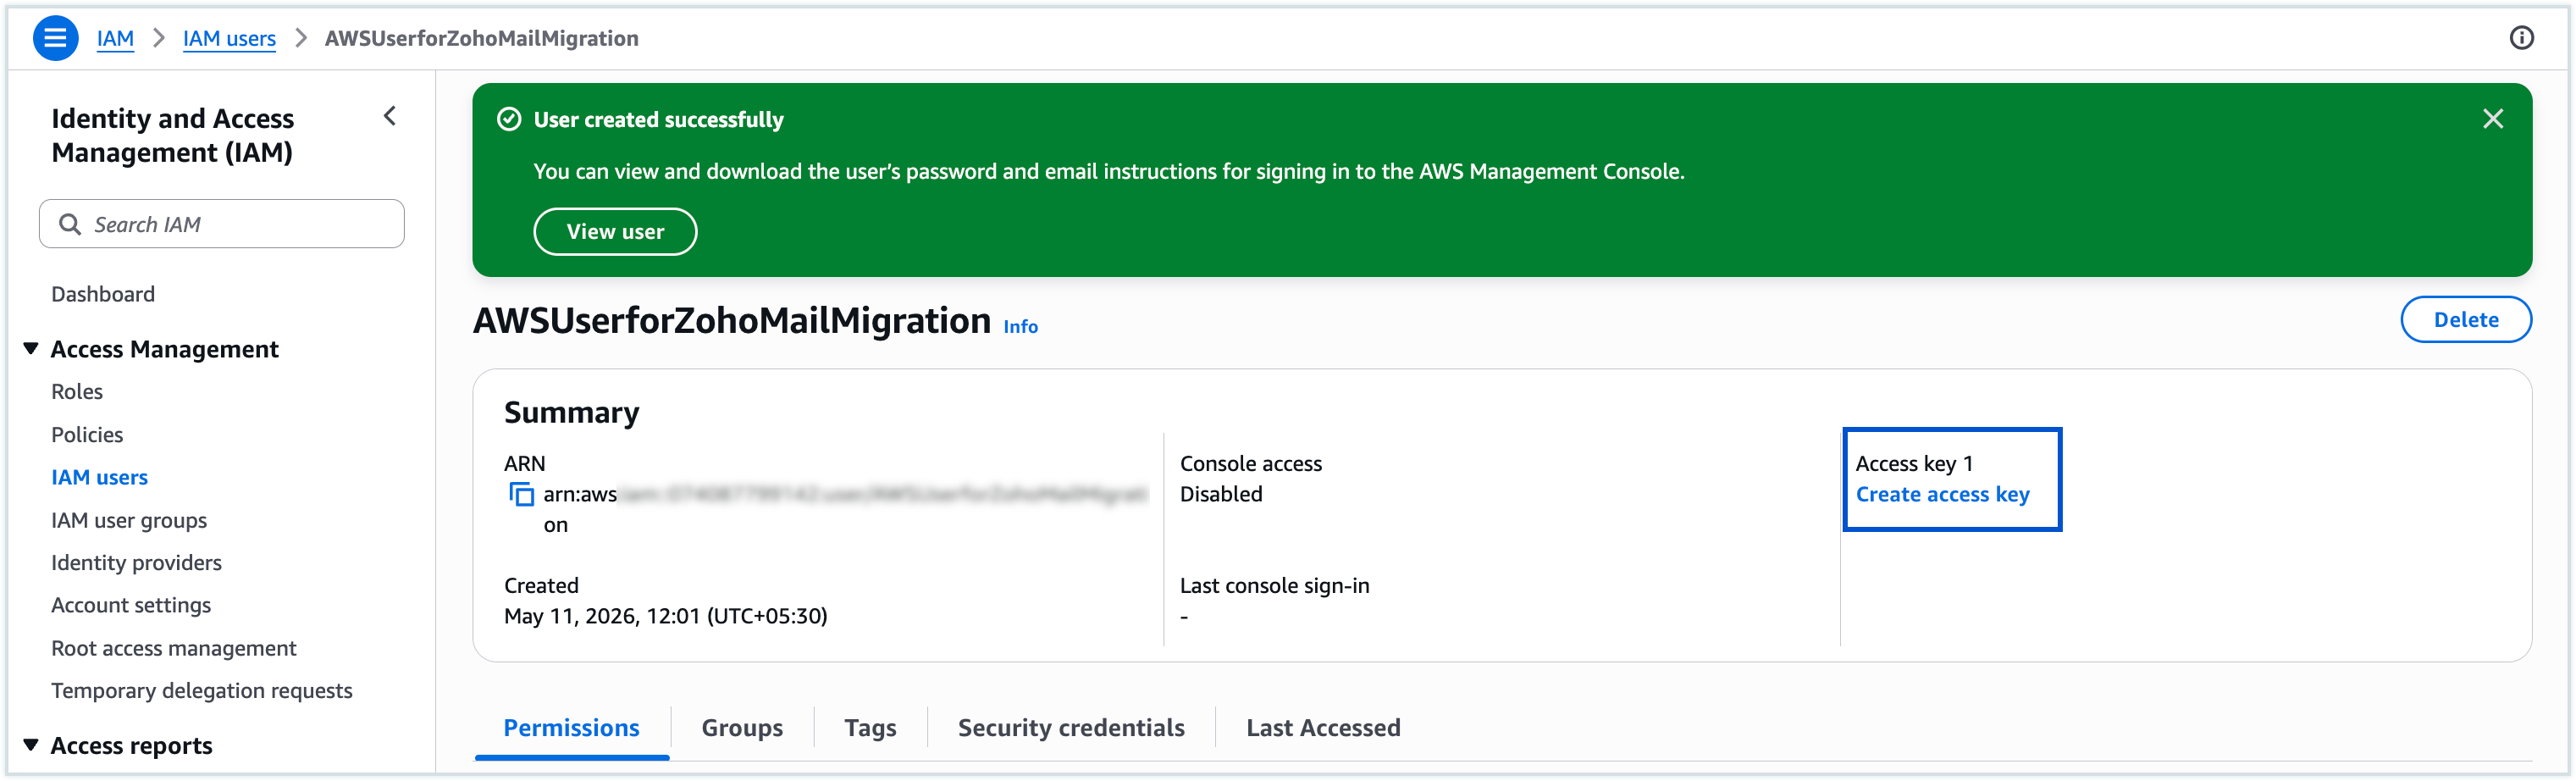Click the Console access 'Disabled' value
Screen dimensions: 2576x781
[1220, 494]
